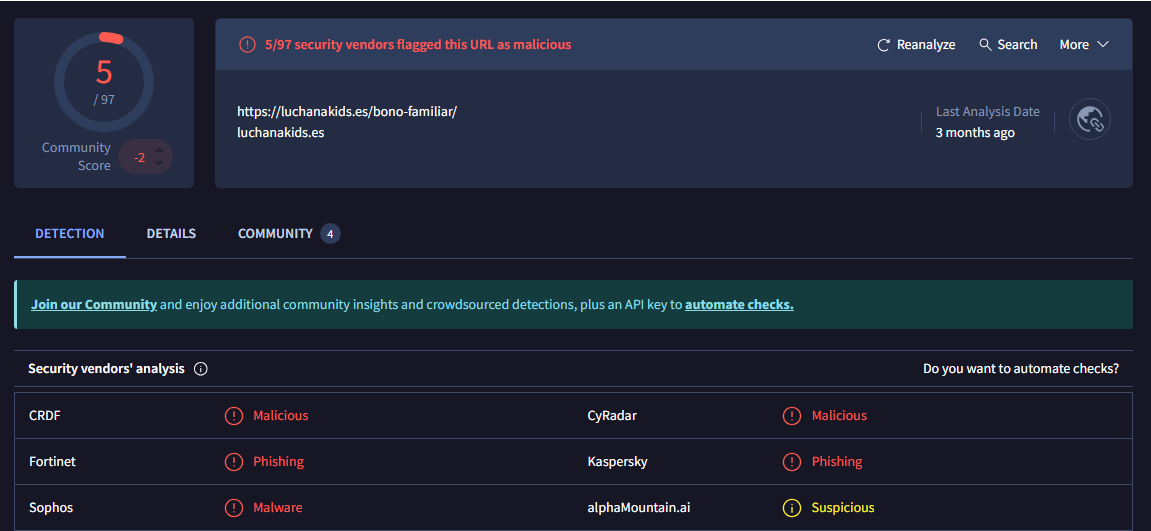This screenshot has width=1151, height=531.
Task: Click the info icon next to Security vendors' analysis
Action: tap(201, 369)
